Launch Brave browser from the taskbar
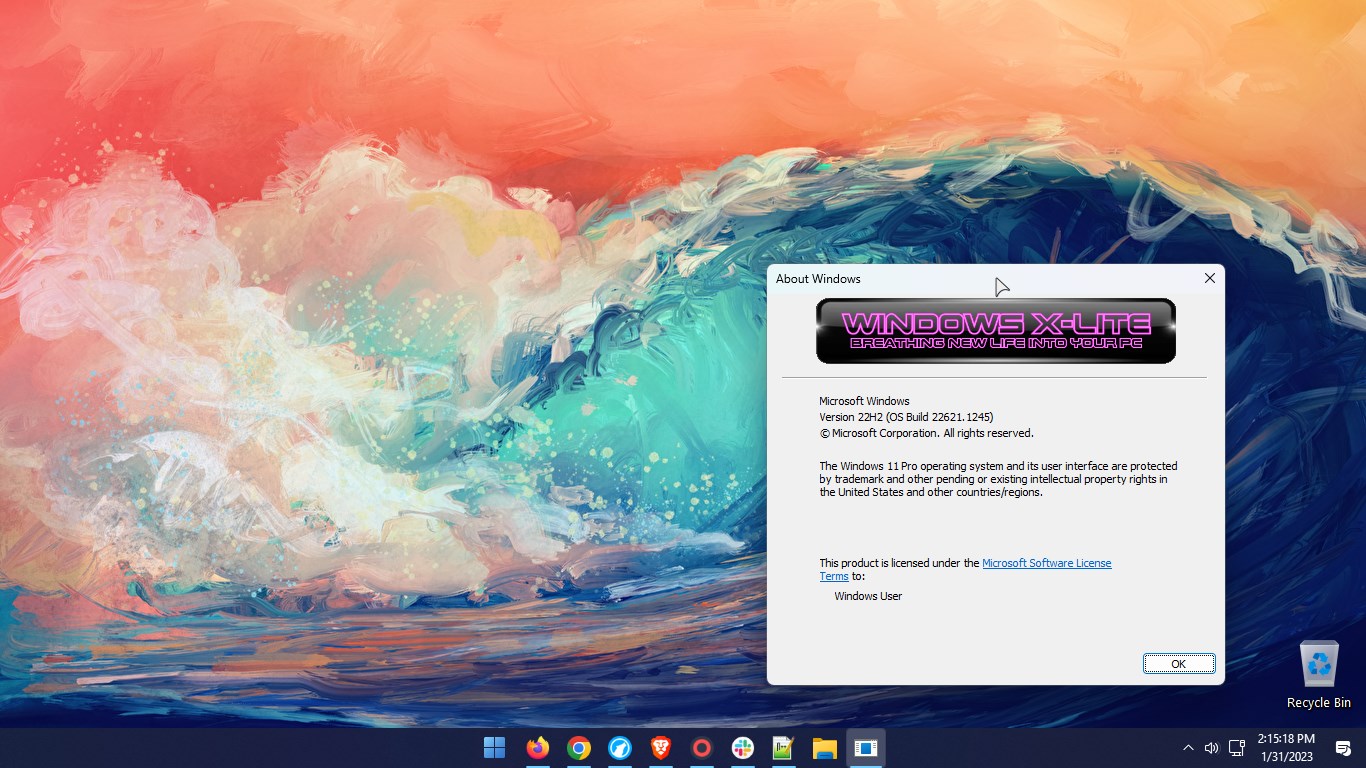The image size is (1366, 768). [x=661, y=748]
